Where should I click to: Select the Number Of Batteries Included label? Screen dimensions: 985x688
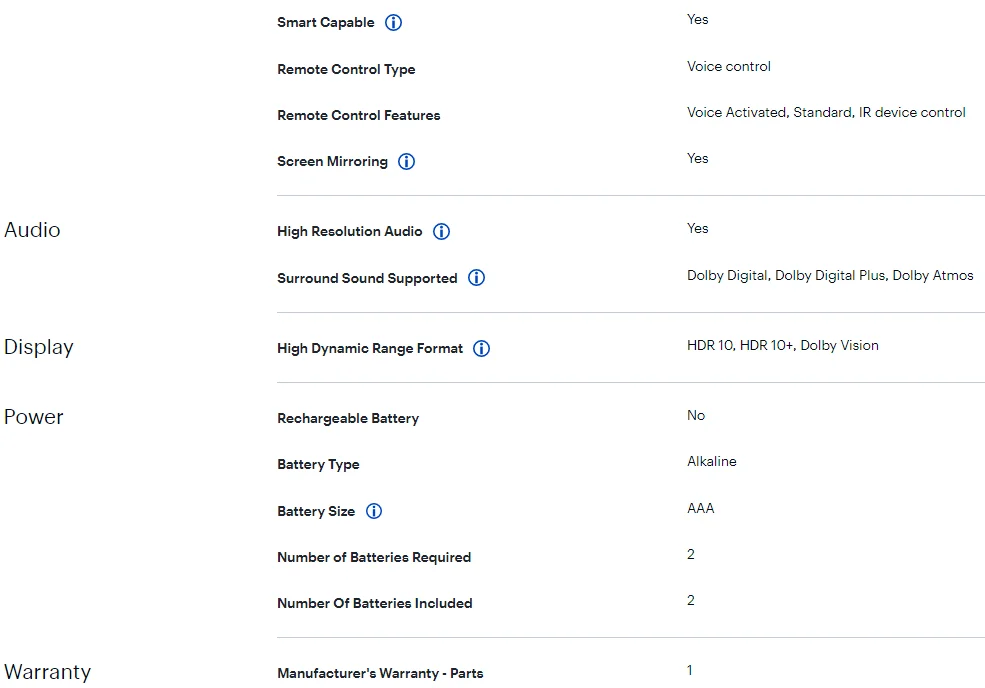pos(374,603)
